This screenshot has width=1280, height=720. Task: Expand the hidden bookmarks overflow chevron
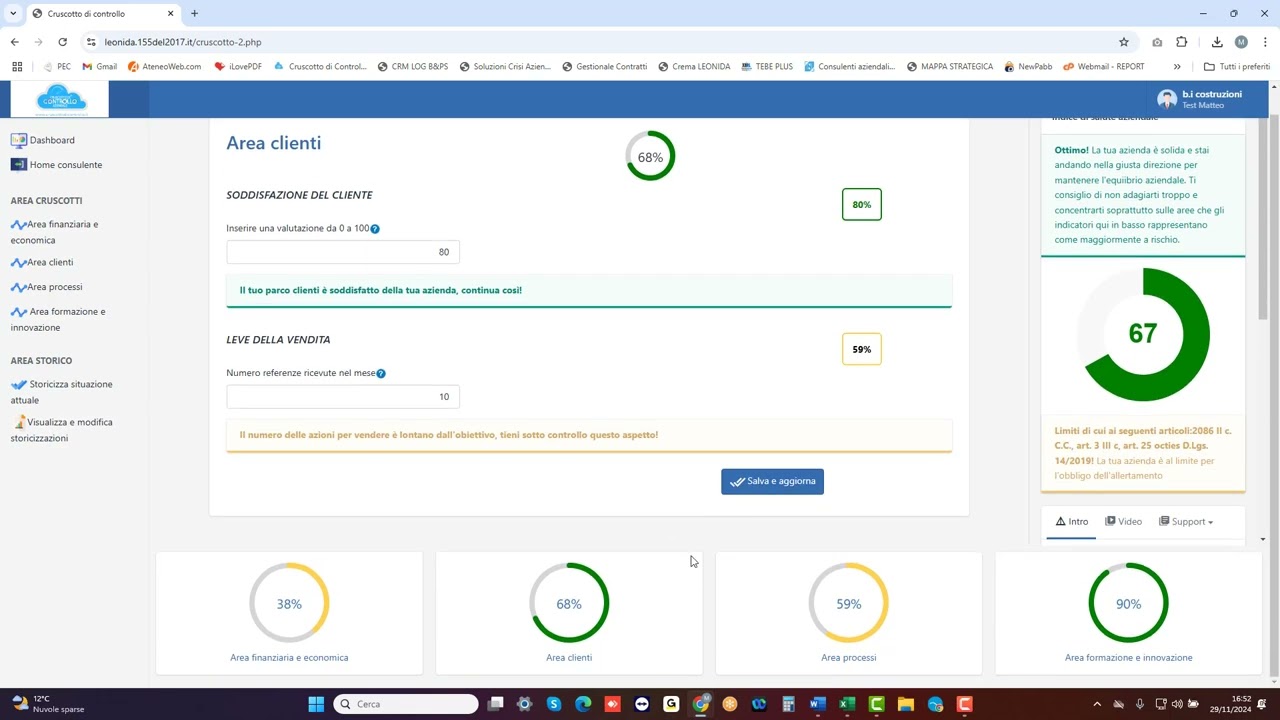pyautogui.click(x=1177, y=67)
